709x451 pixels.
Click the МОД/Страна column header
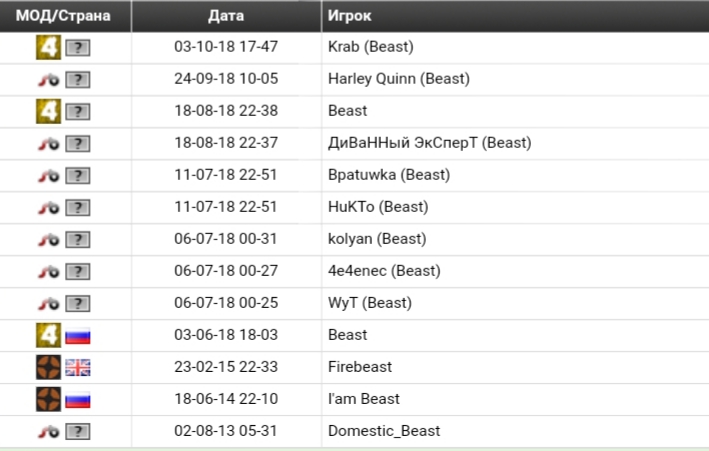click(63, 17)
